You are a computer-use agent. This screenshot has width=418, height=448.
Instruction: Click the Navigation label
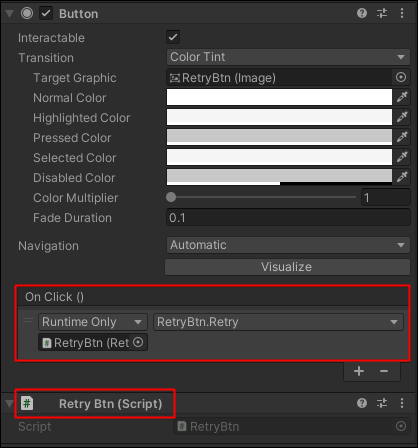coord(48,246)
